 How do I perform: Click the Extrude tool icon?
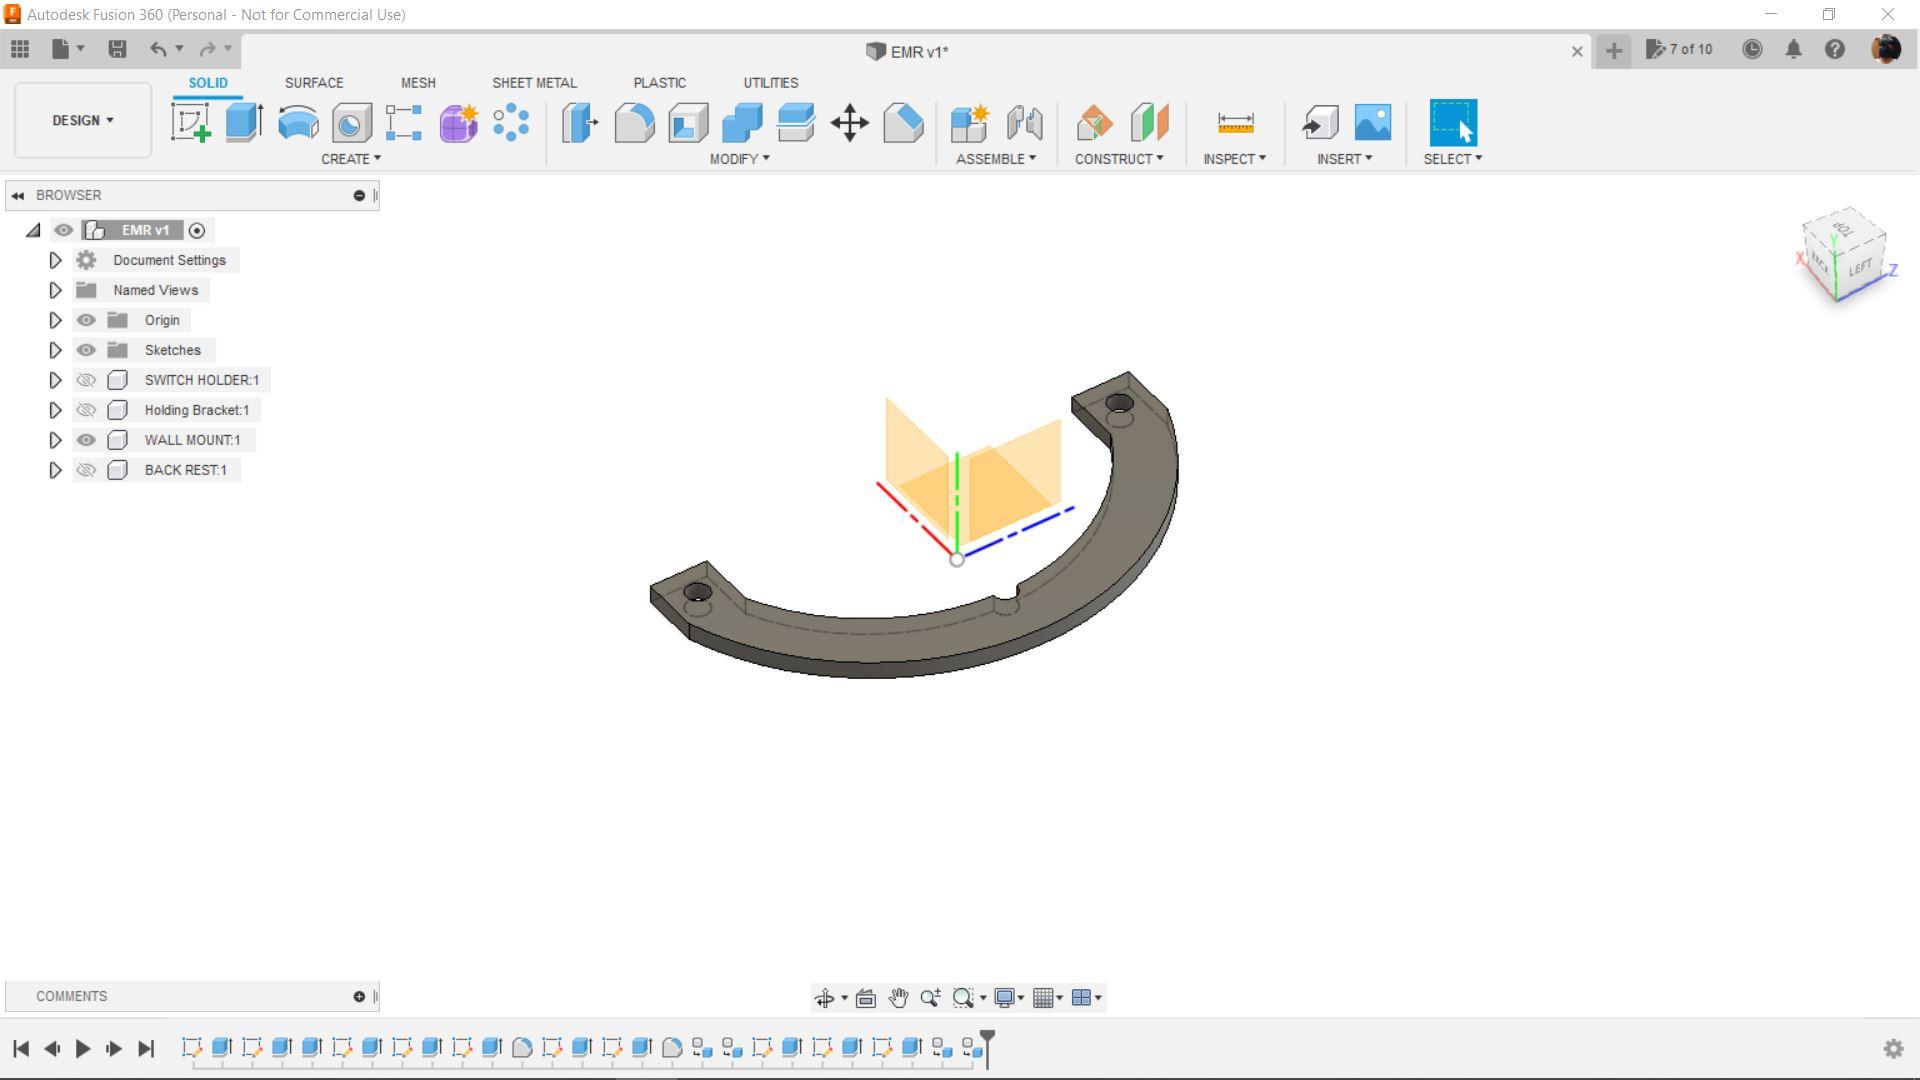[x=244, y=123]
